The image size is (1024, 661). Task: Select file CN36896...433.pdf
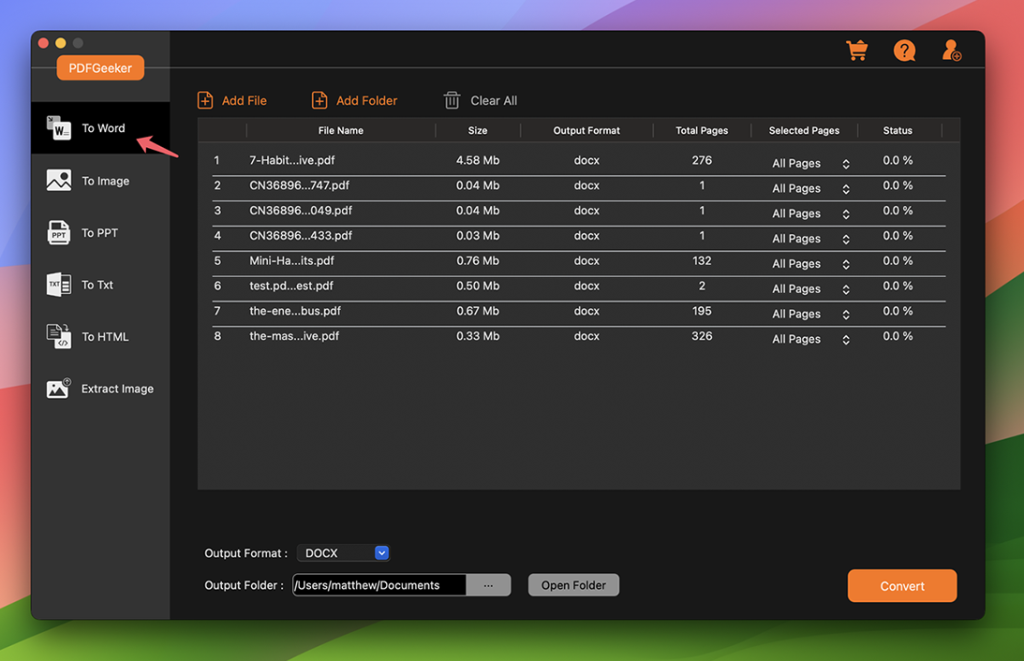pos(300,236)
